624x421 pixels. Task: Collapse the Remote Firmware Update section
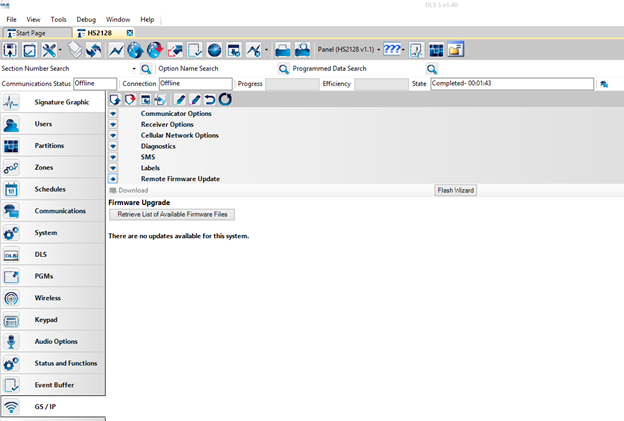click(113, 179)
